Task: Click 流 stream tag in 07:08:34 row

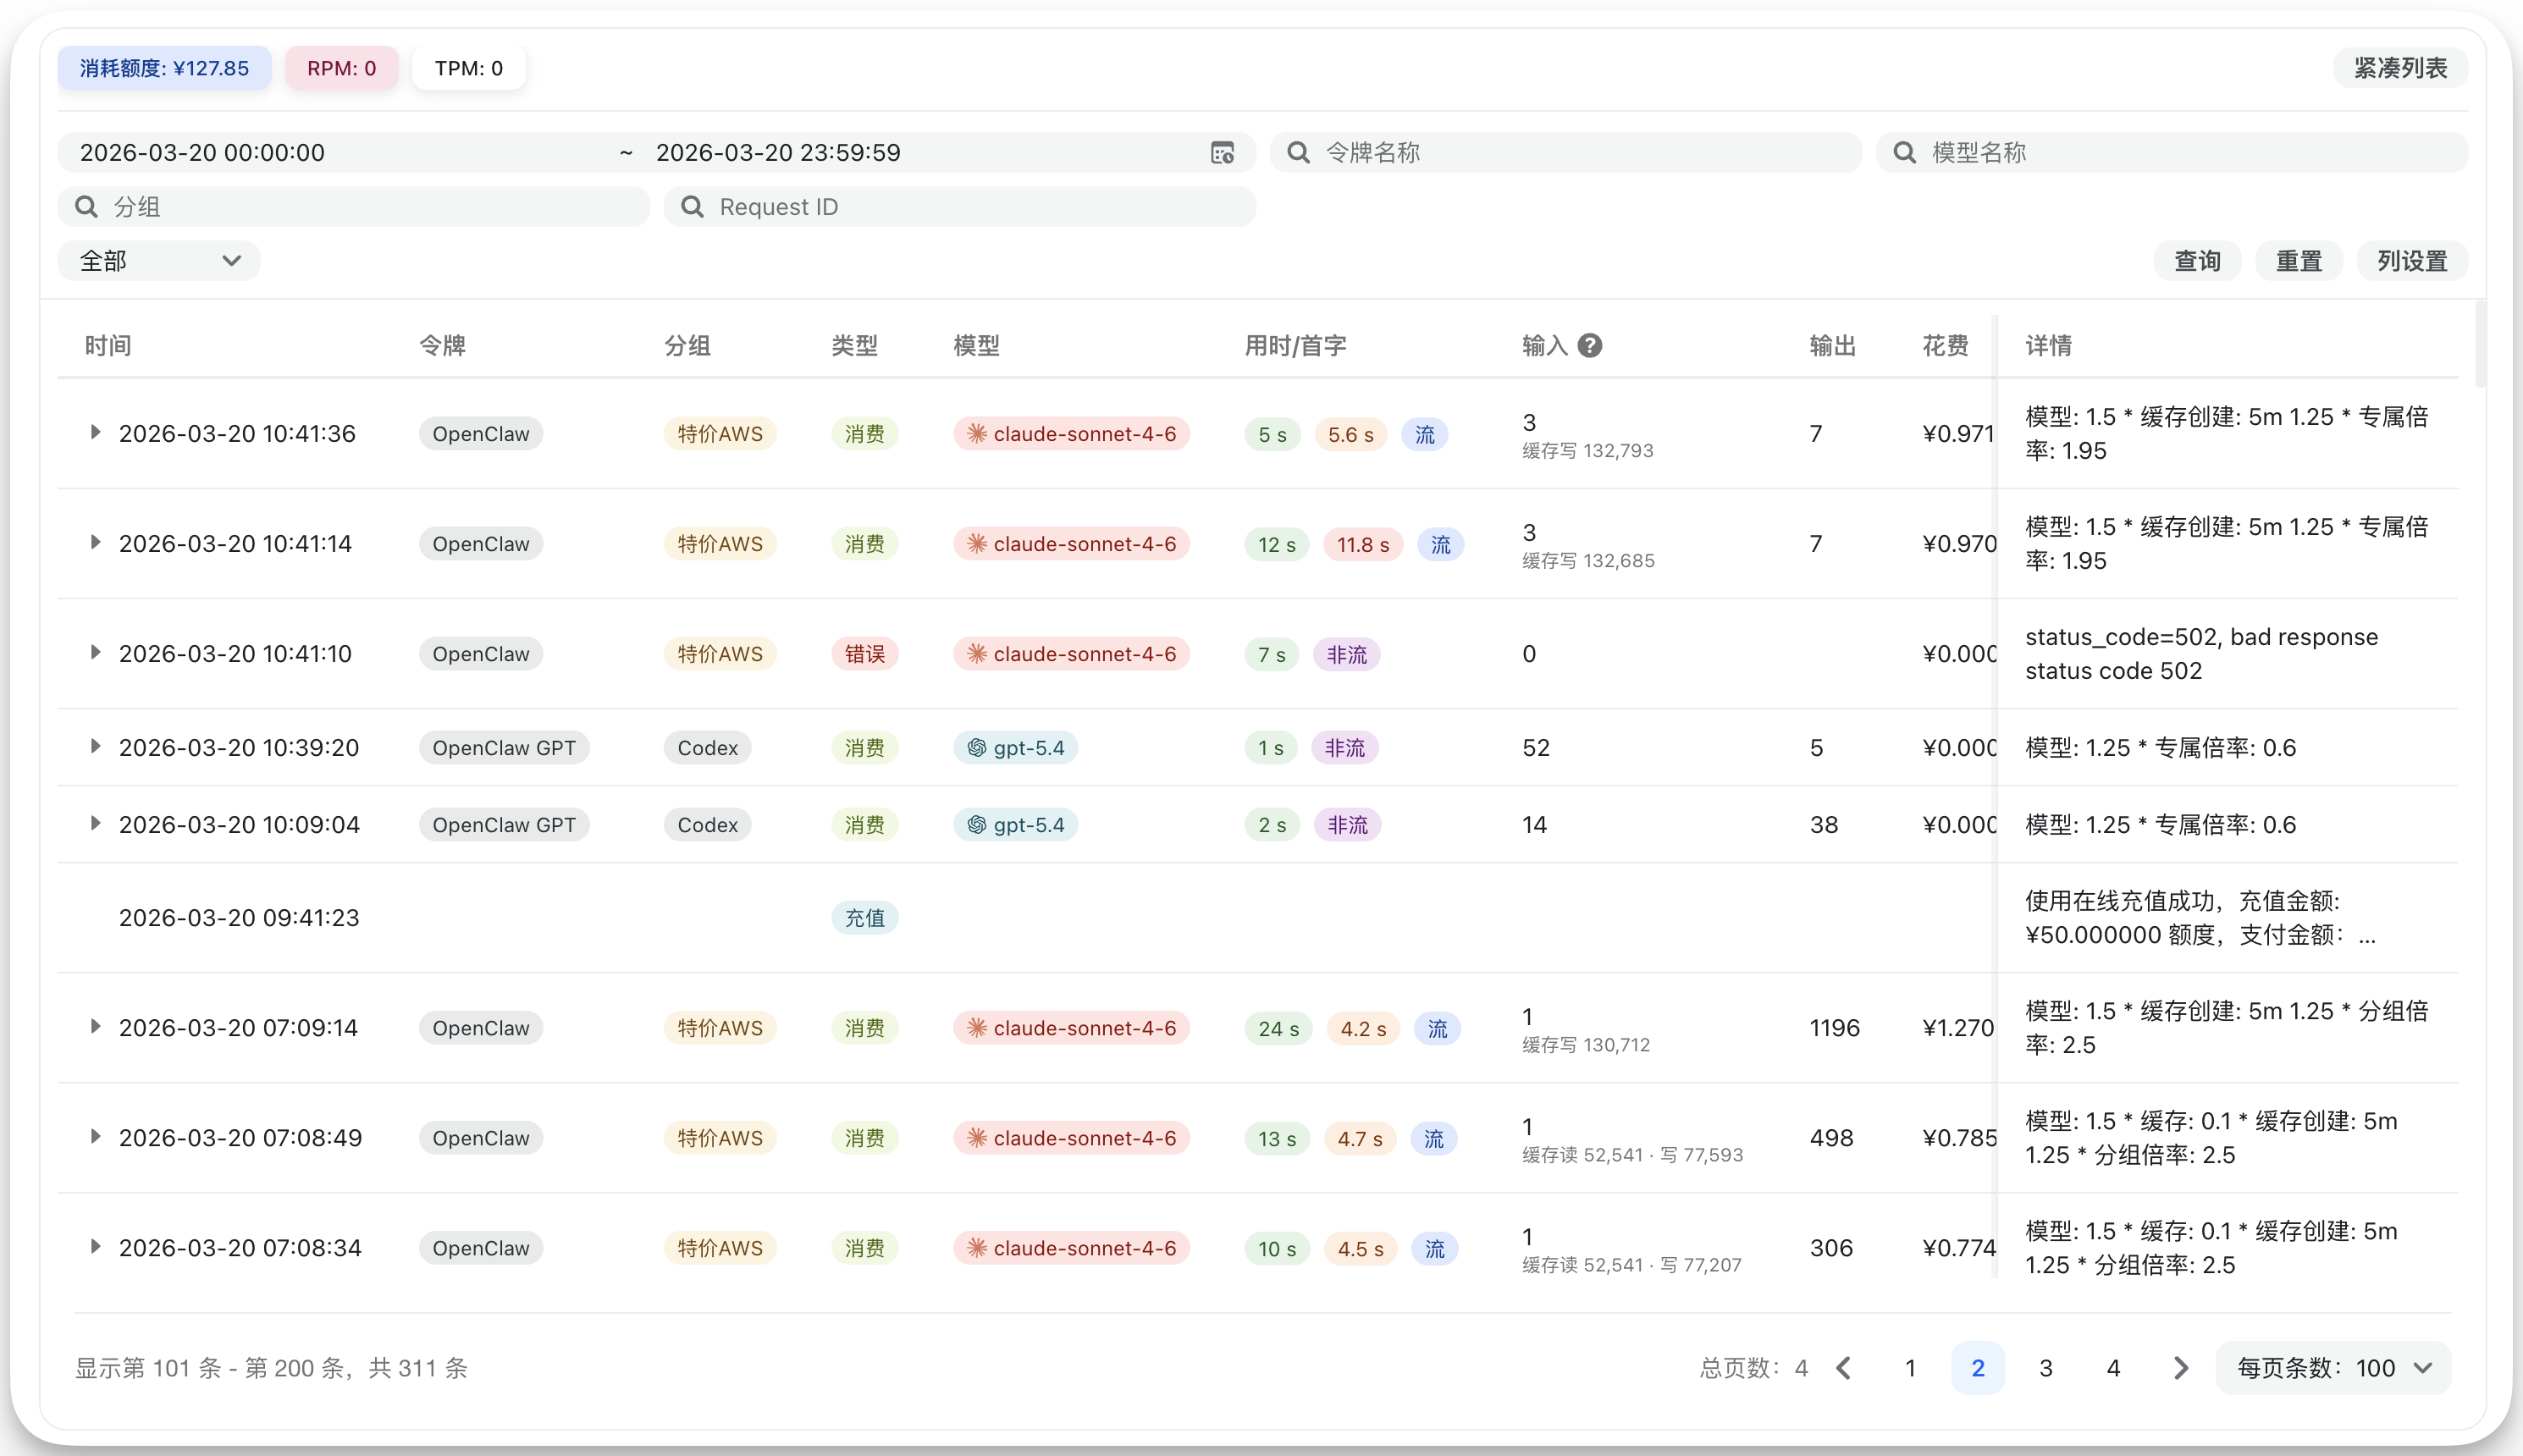Action: pos(1435,1249)
